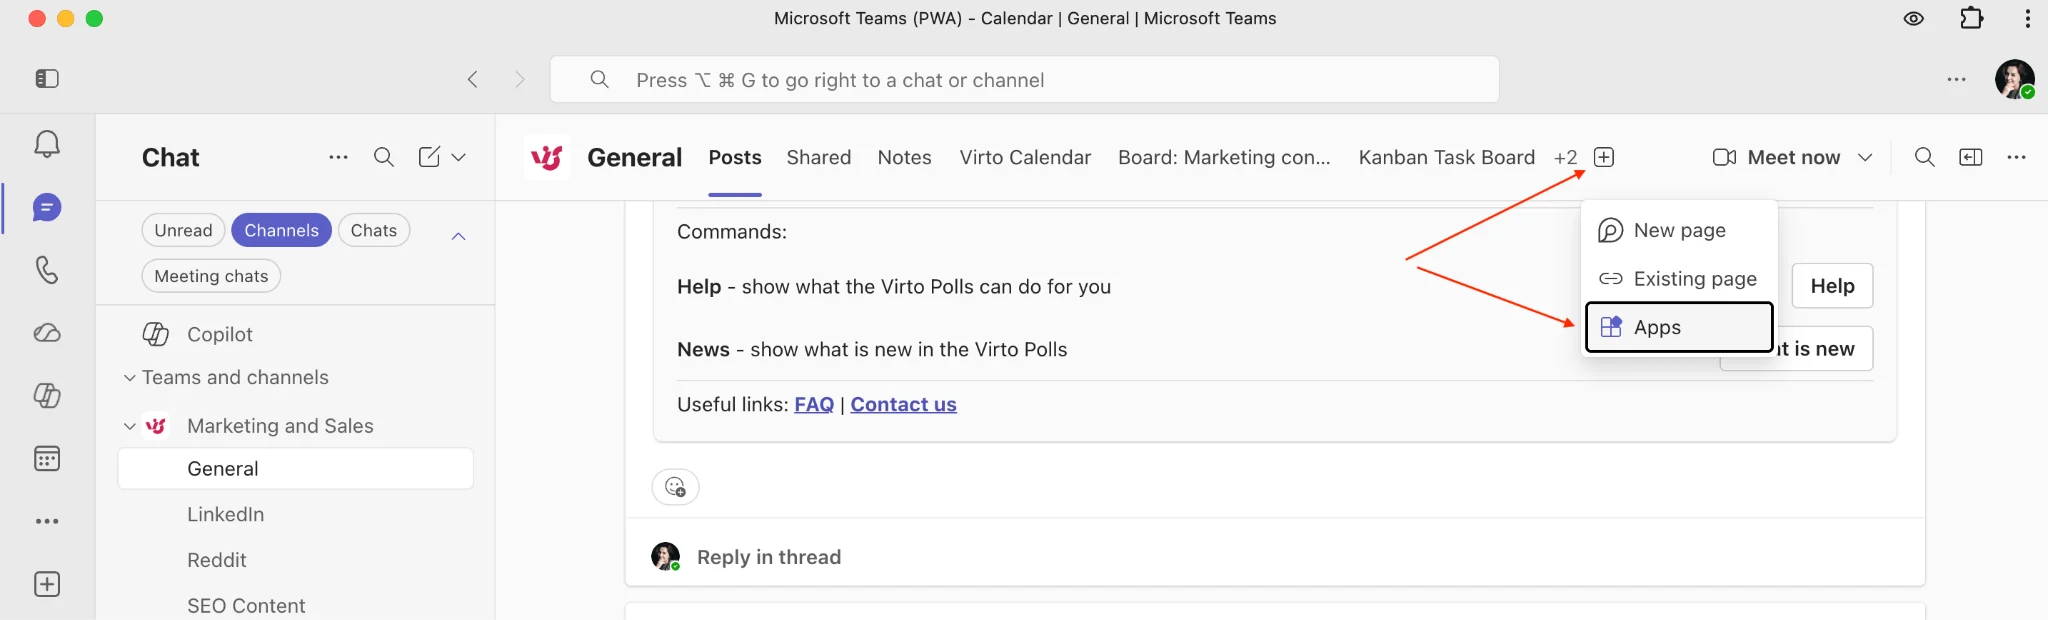Screen dimensions: 2048x620
Task: Show the +2 hidden tabs
Action: (x=1565, y=158)
